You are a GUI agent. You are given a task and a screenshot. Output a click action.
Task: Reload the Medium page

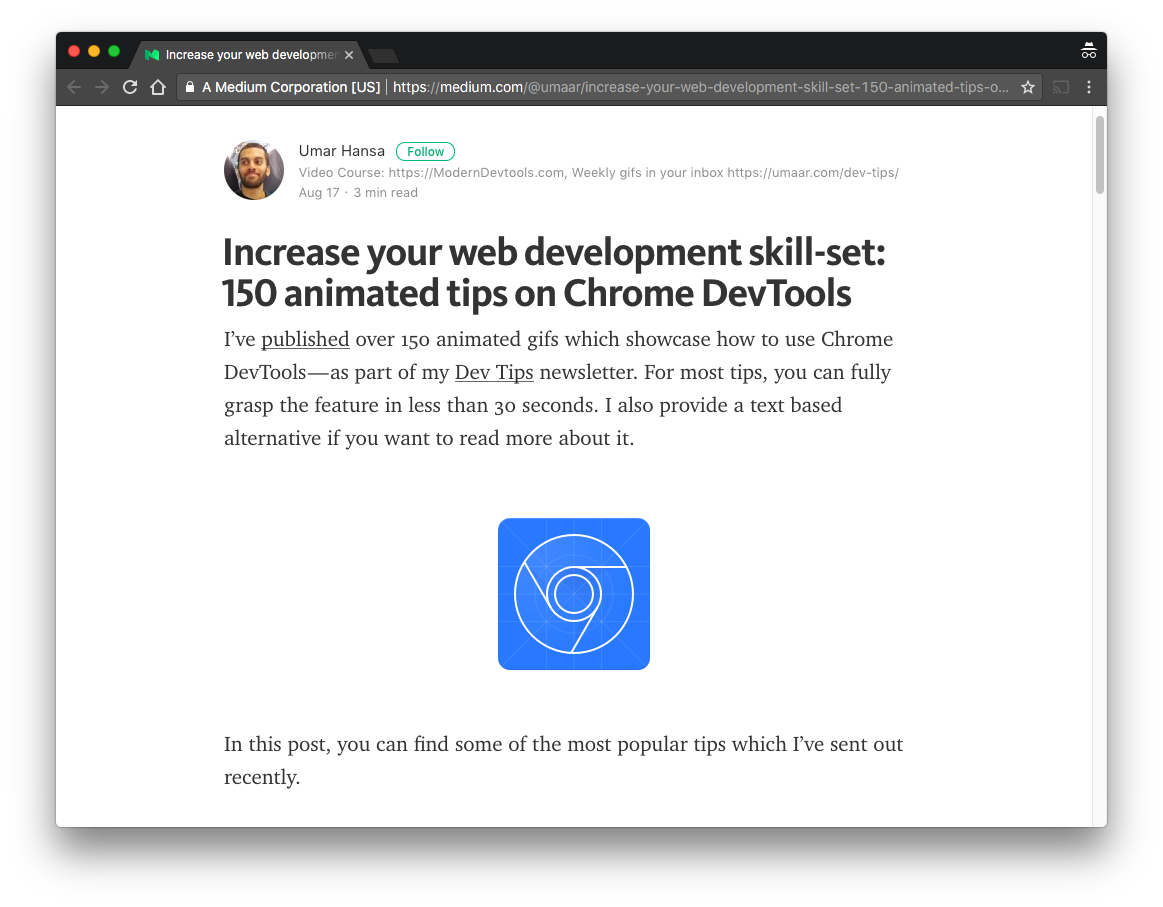pyautogui.click(x=130, y=88)
